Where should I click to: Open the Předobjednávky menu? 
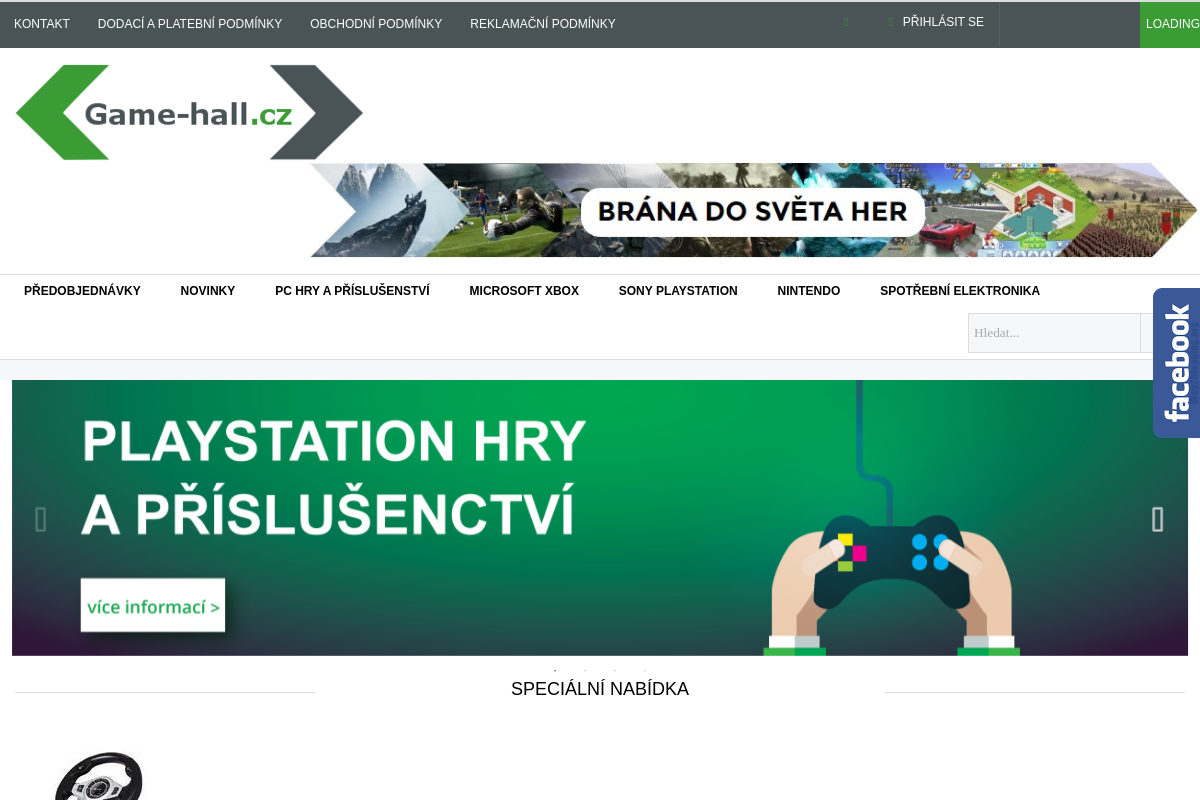[x=82, y=291]
